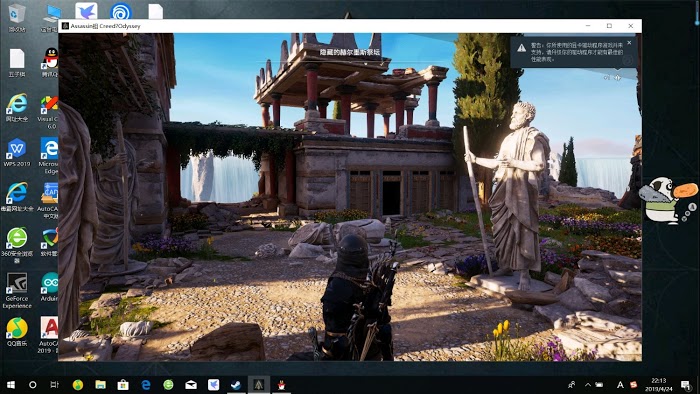
Task: Minimize the Assassin's Creed Odyssey window
Action: pyautogui.click(x=588, y=26)
